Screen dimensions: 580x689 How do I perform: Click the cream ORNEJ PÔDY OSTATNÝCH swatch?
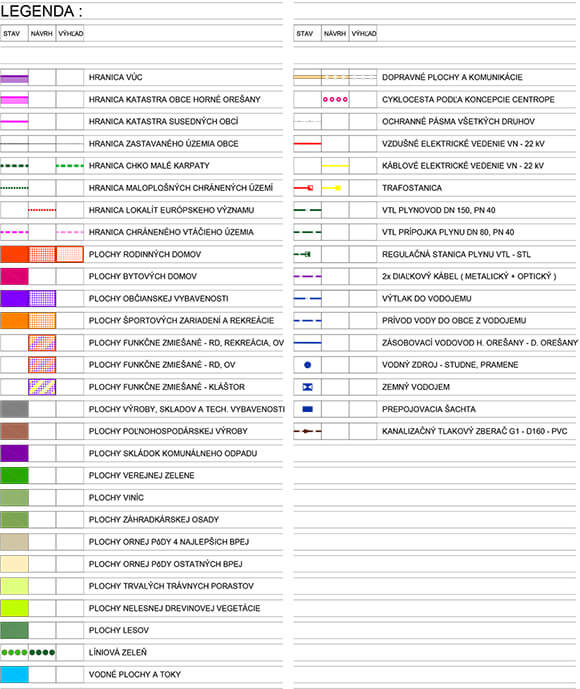pyautogui.click(x=14, y=564)
